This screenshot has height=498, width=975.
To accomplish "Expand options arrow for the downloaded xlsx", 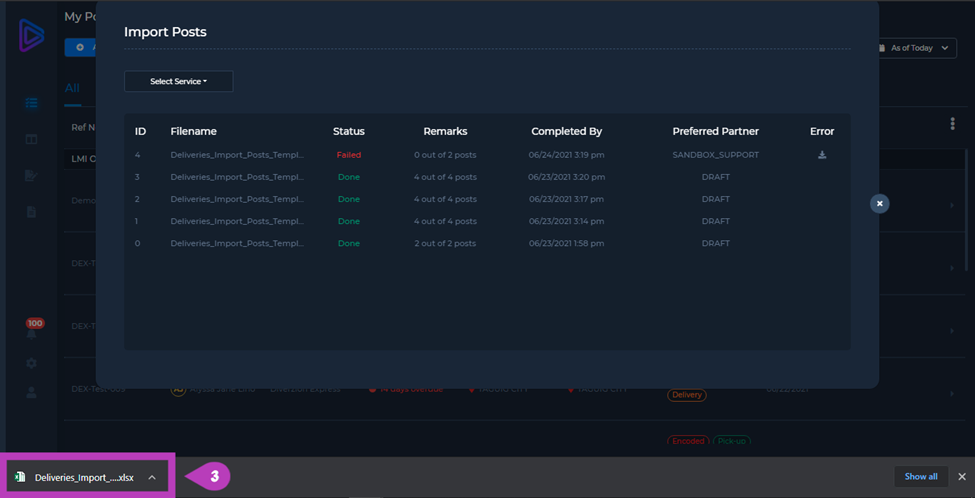I will coord(152,477).
